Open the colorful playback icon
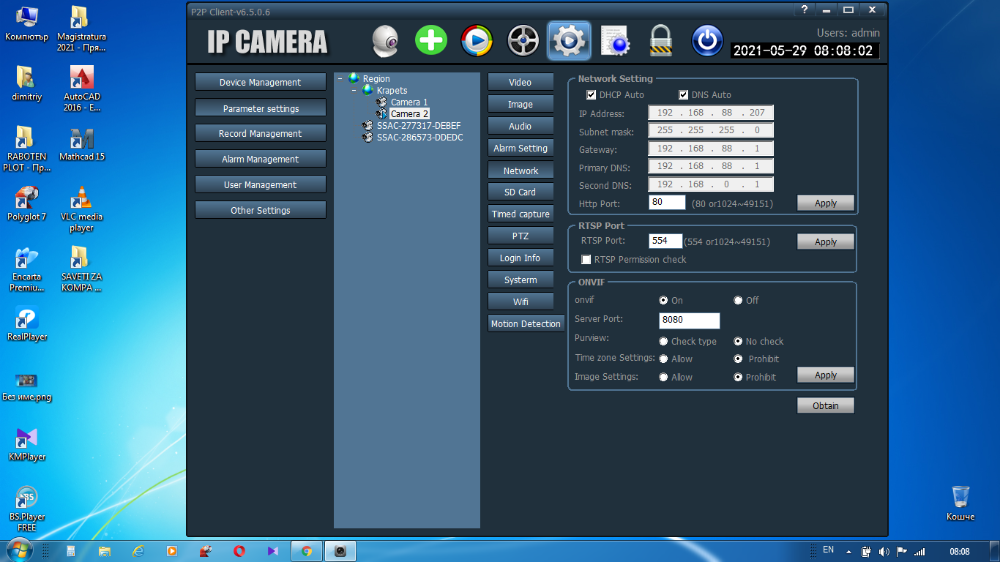 [x=477, y=41]
